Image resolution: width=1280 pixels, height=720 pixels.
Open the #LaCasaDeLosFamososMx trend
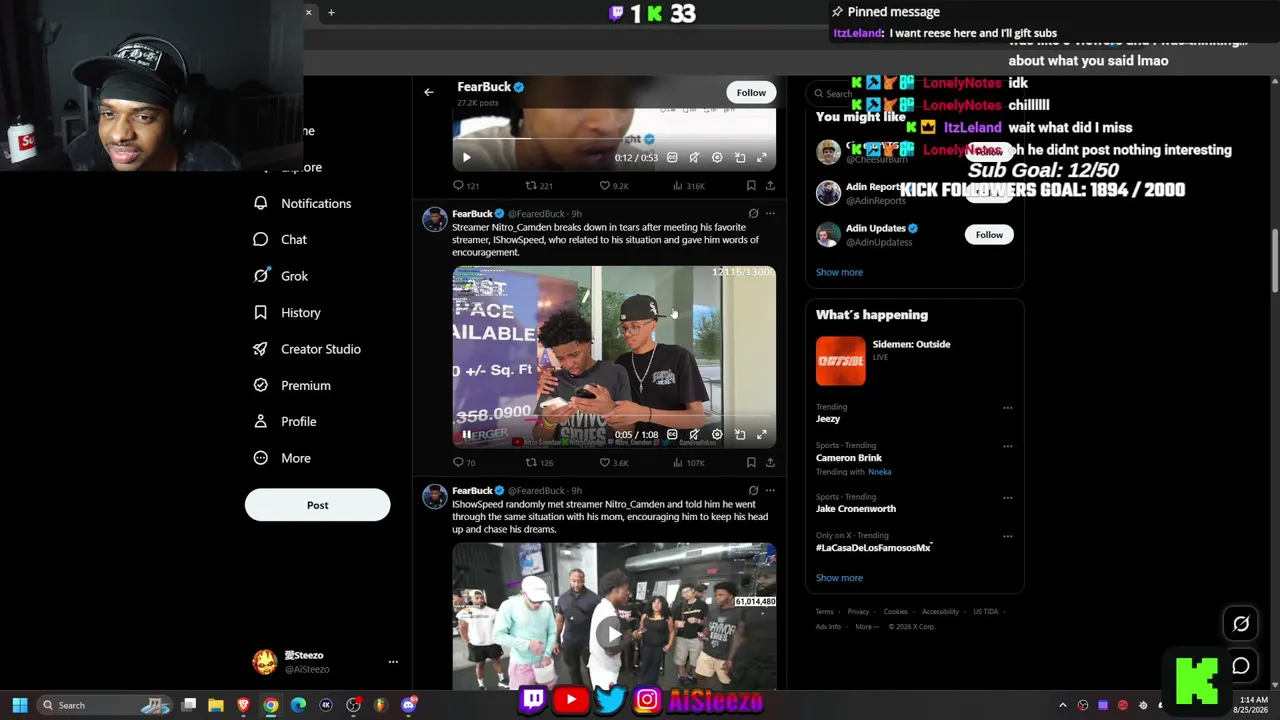point(874,548)
